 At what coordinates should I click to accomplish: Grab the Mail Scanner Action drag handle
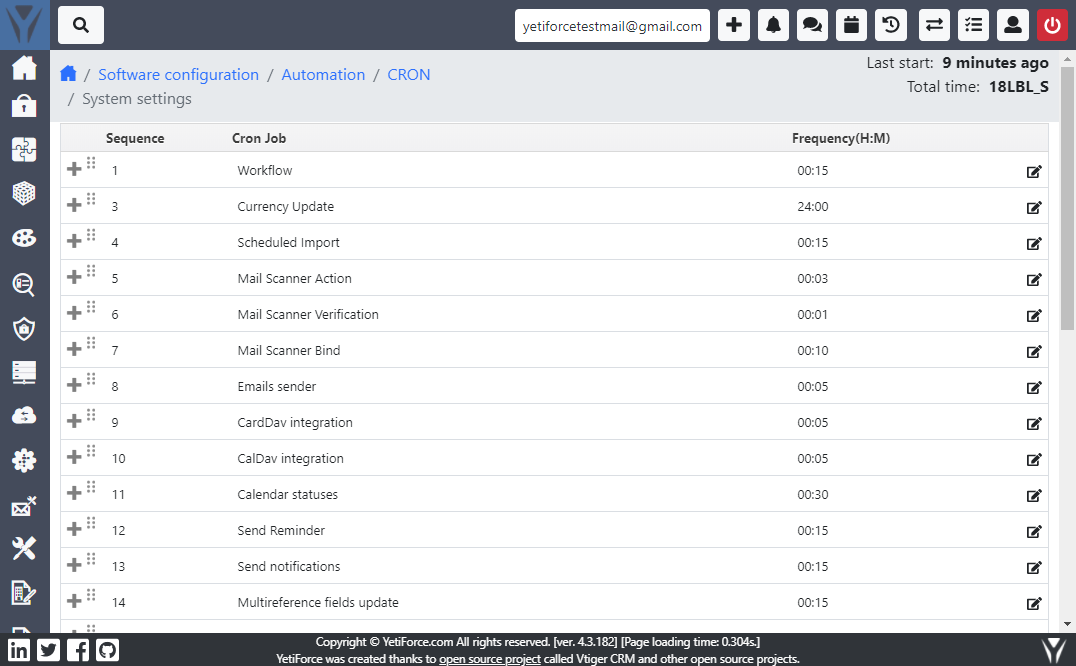pyautogui.click(x=91, y=271)
